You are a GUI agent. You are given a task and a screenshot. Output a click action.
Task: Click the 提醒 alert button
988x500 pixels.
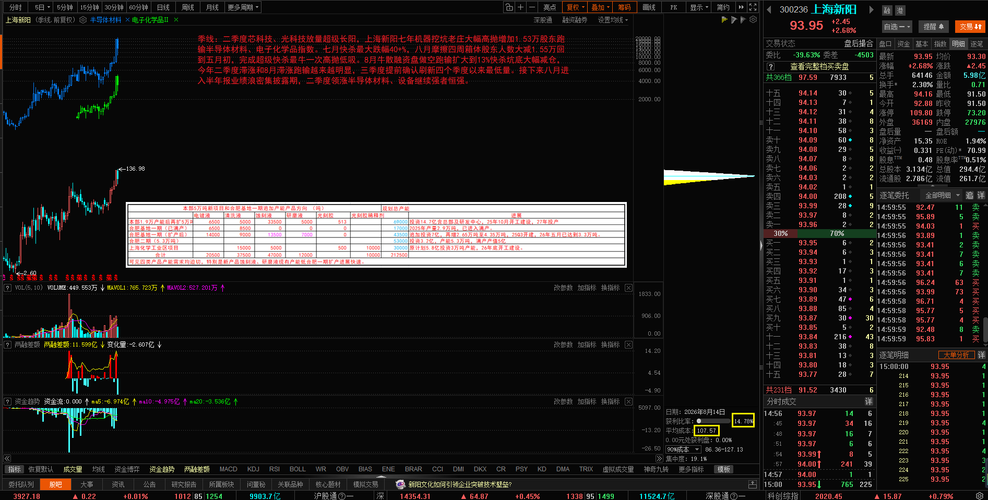(x=933, y=26)
